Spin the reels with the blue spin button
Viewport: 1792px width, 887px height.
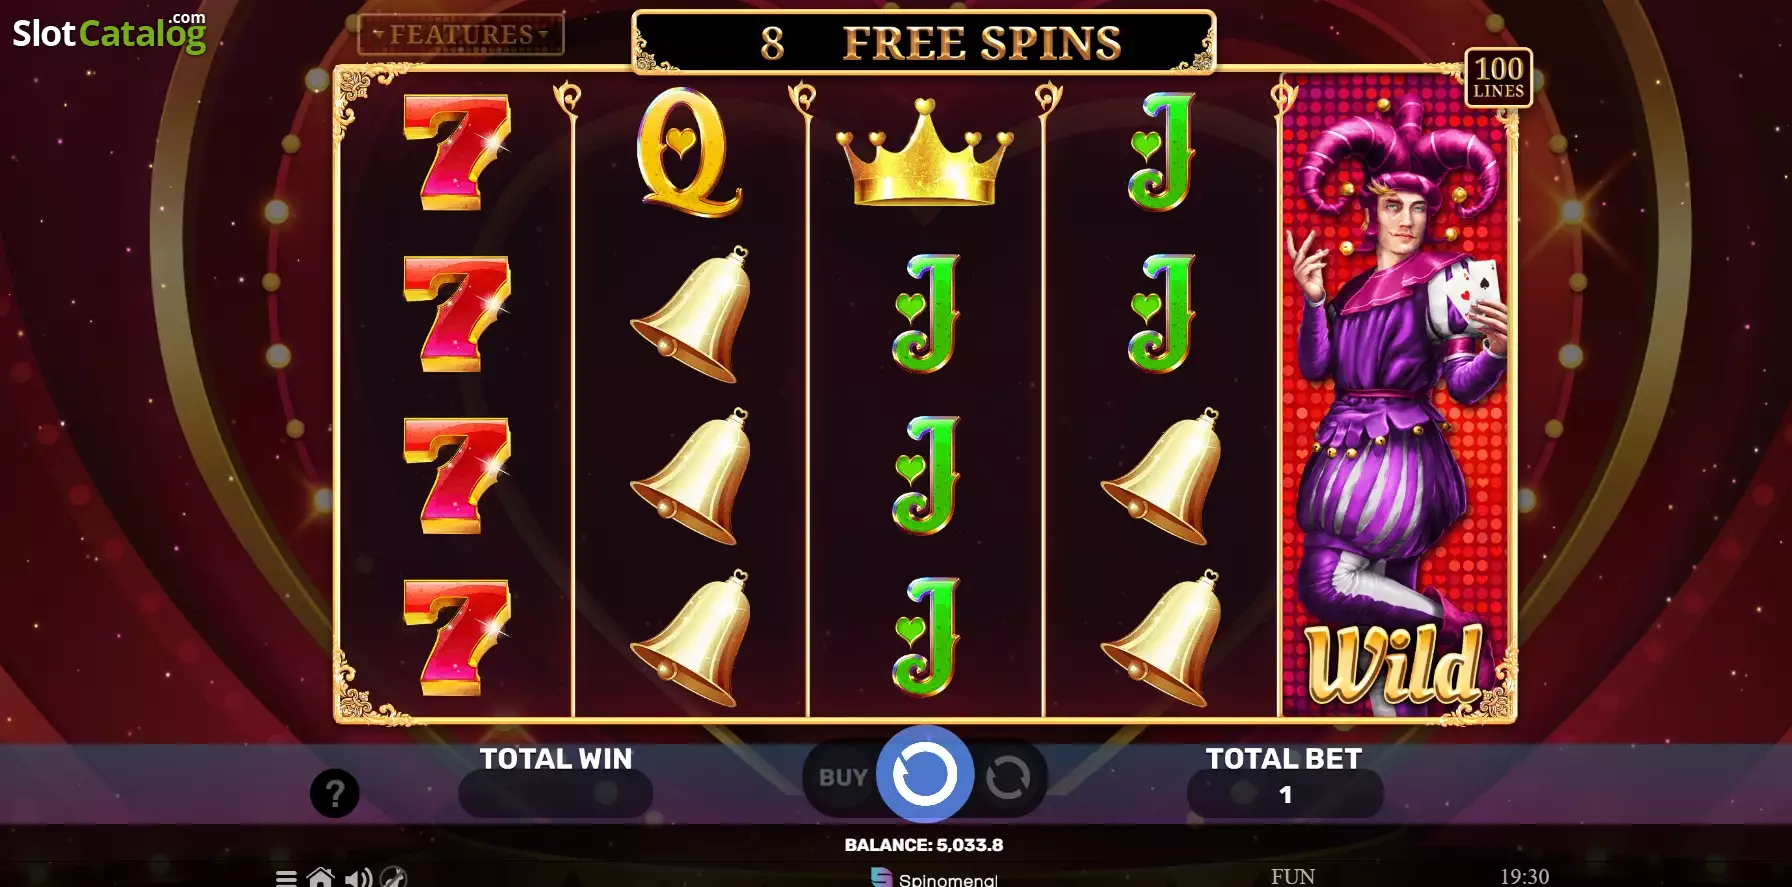tap(925, 774)
